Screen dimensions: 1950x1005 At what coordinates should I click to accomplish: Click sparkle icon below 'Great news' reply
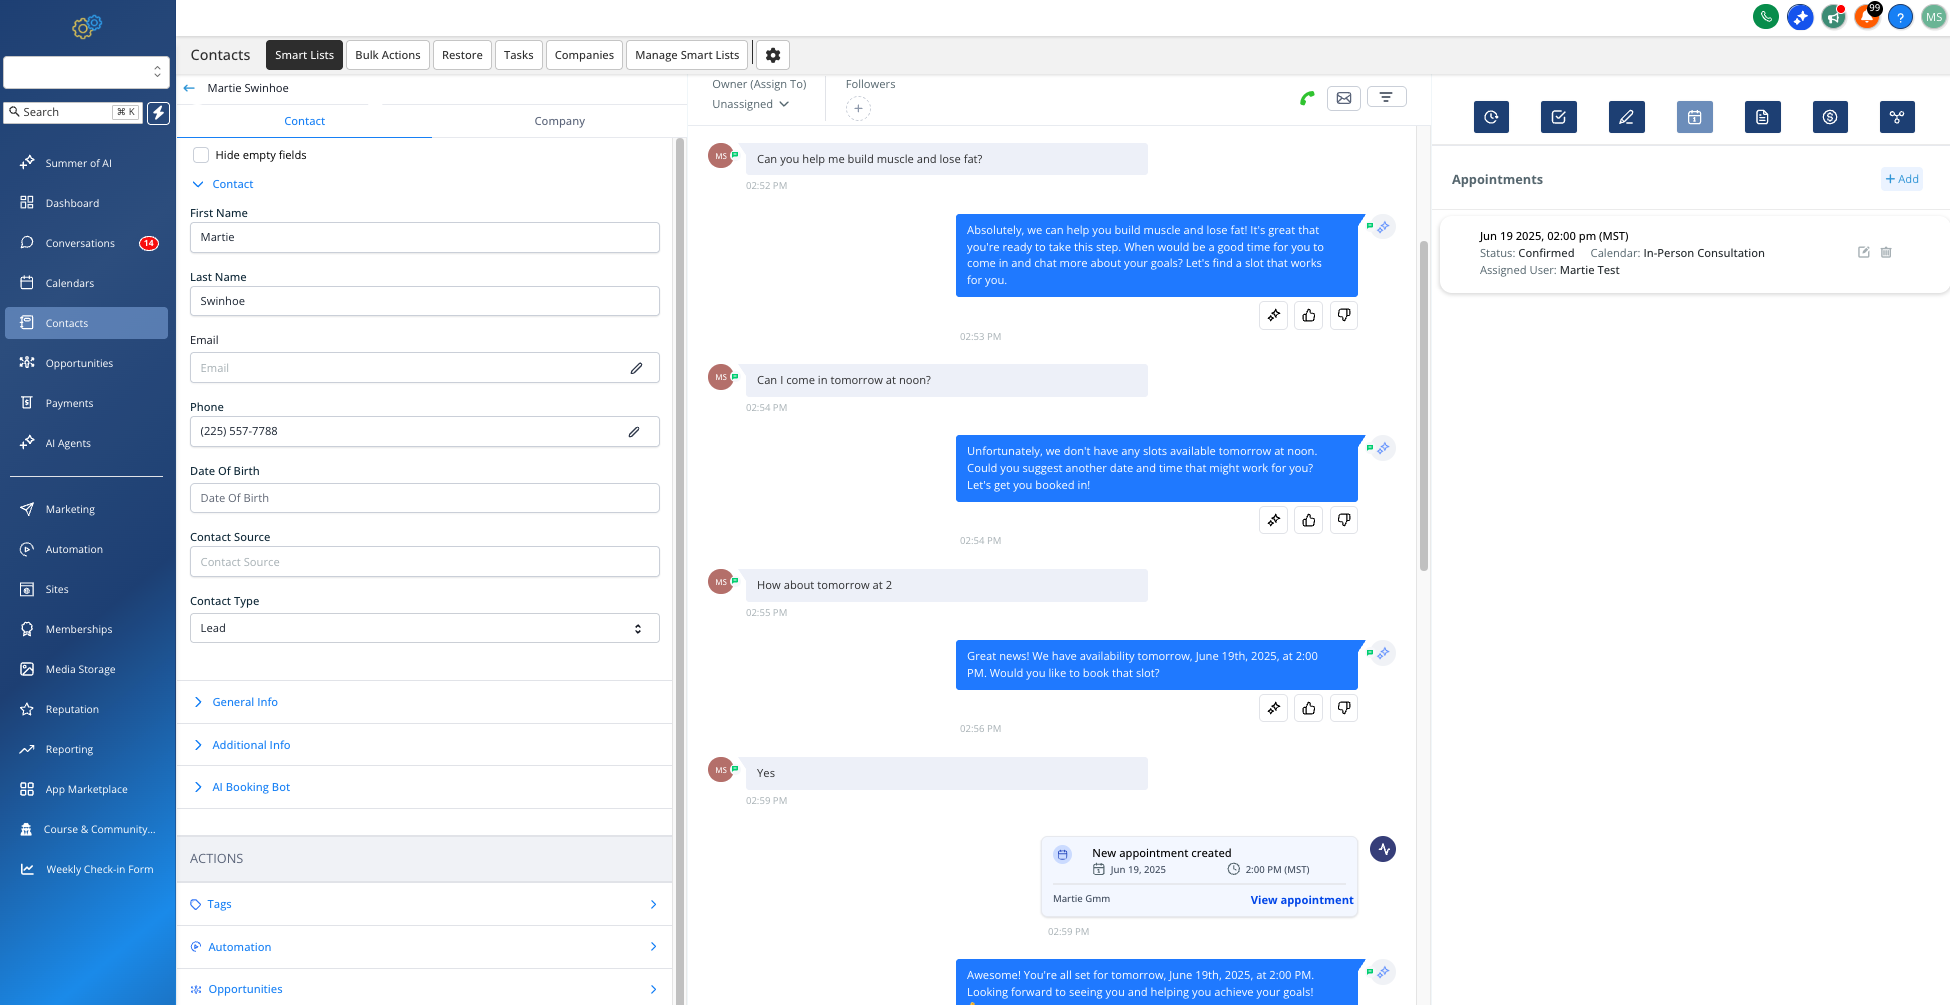pyautogui.click(x=1274, y=708)
